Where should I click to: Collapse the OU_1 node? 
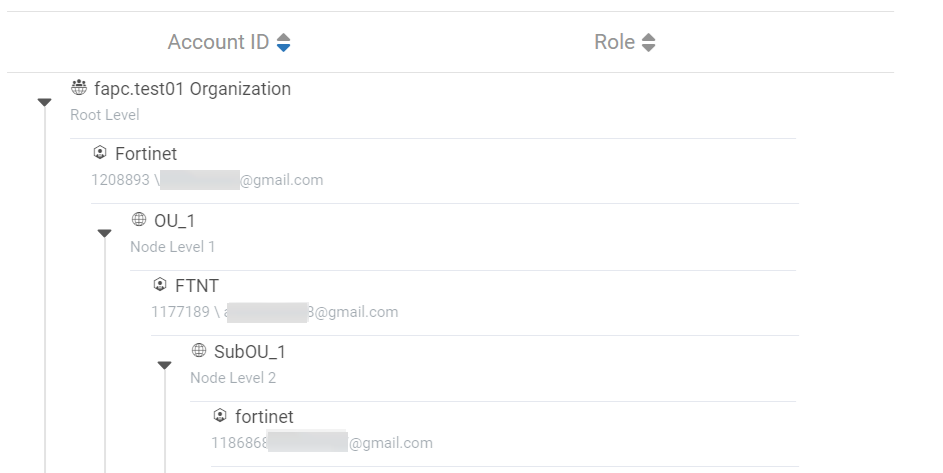click(x=104, y=233)
